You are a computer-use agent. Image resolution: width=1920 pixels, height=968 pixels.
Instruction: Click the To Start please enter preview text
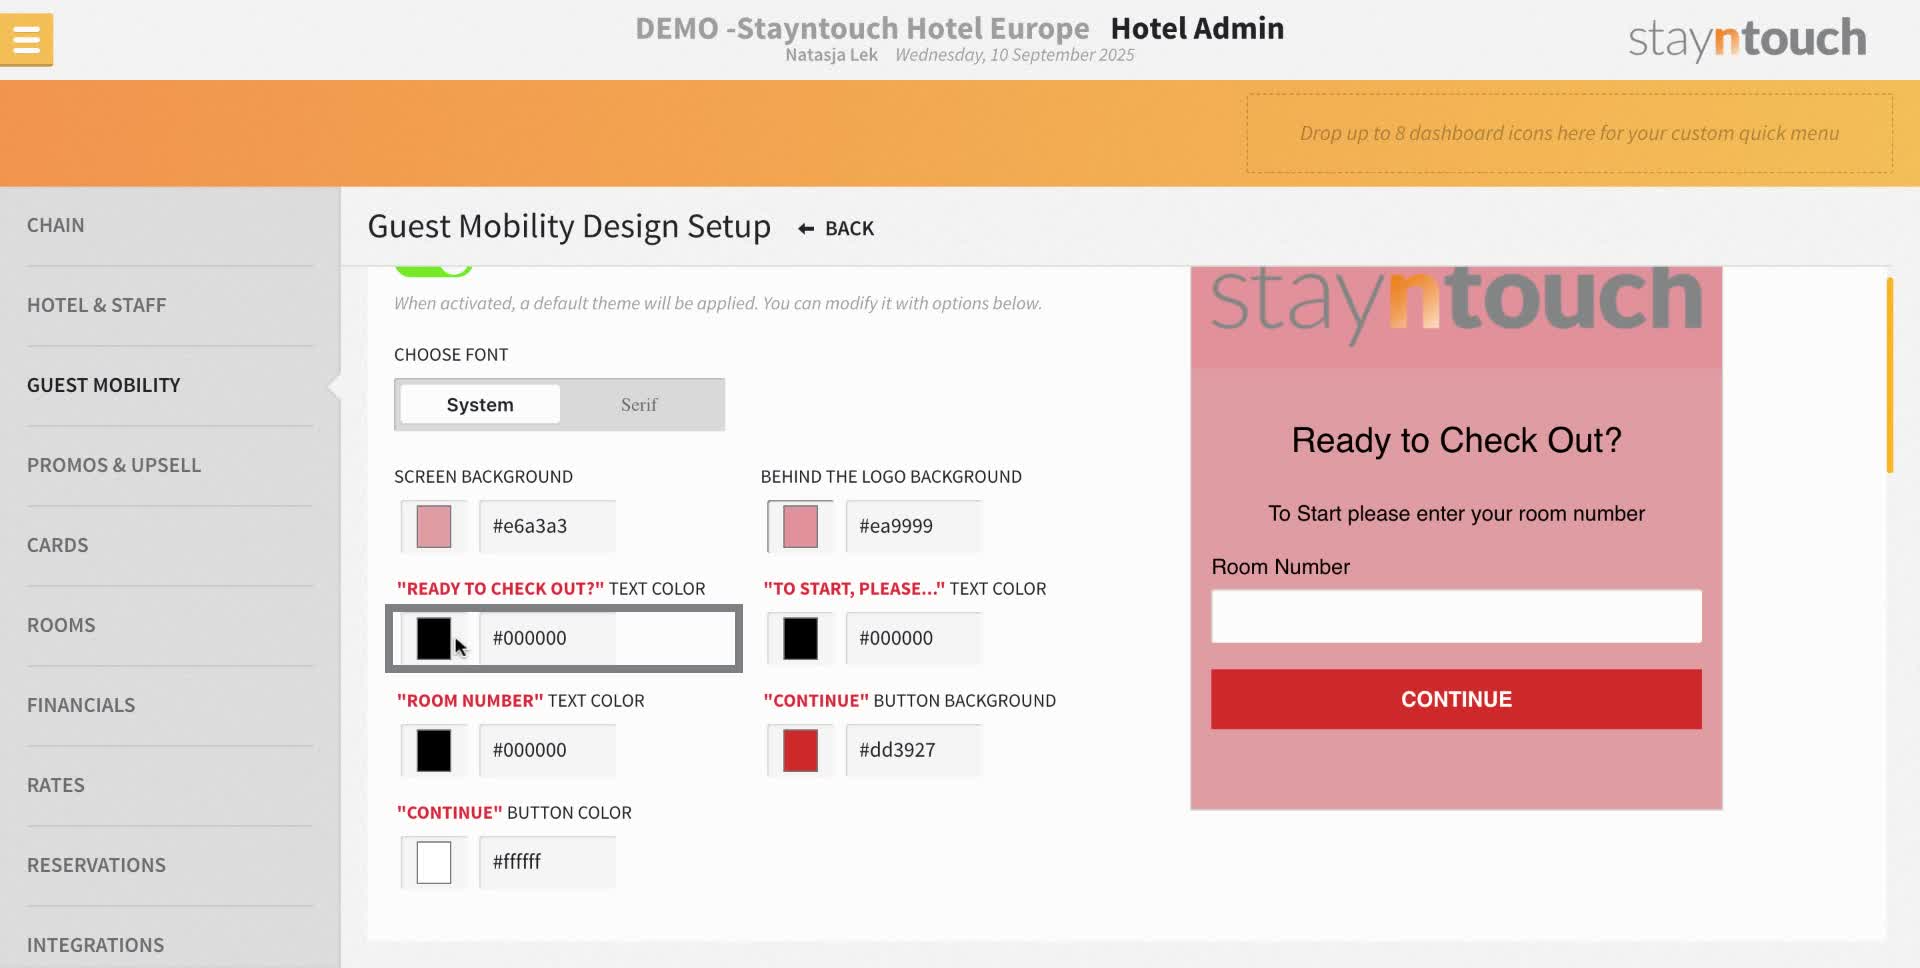tap(1456, 514)
